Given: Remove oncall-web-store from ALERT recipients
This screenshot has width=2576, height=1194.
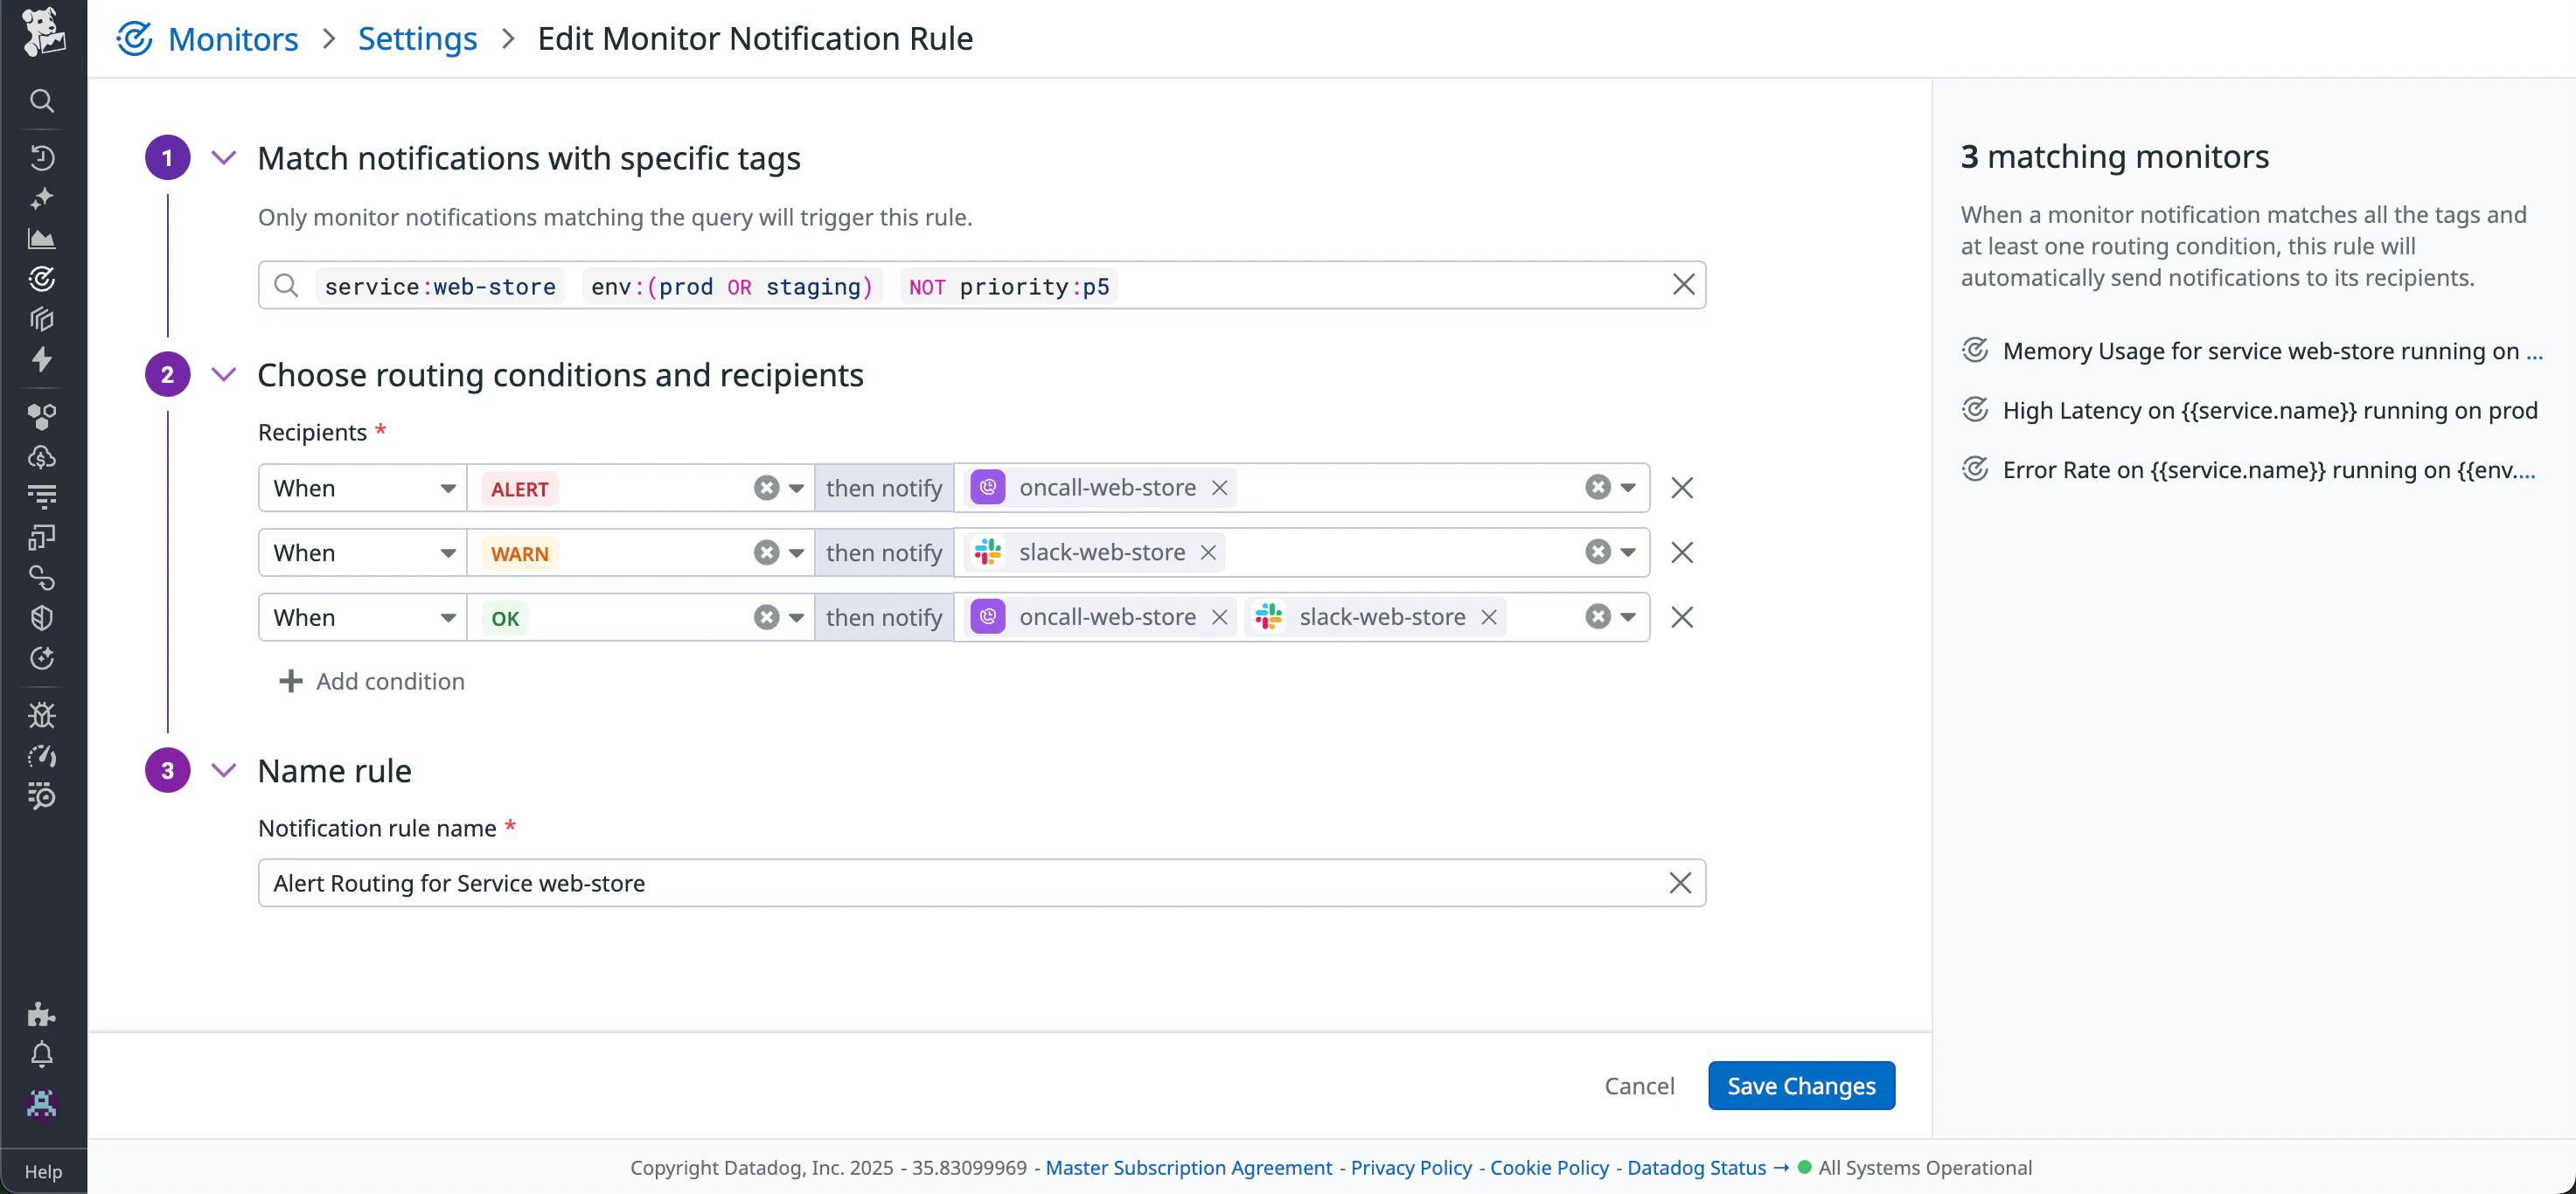Looking at the screenshot, I should pyautogui.click(x=1219, y=488).
